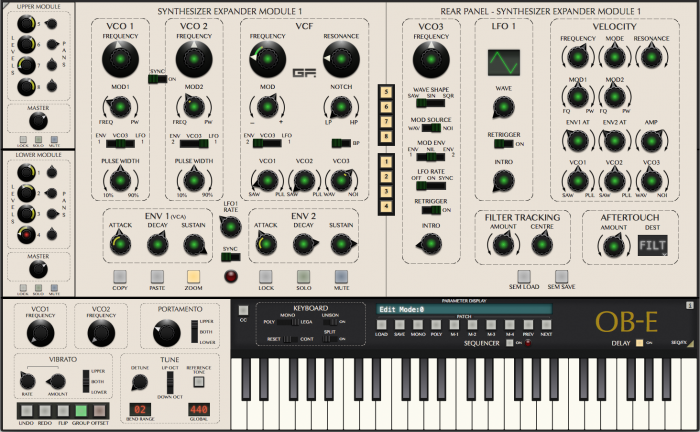700x432 pixels.
Task: Click the main panel LOCK button
Action: point(266,277)
